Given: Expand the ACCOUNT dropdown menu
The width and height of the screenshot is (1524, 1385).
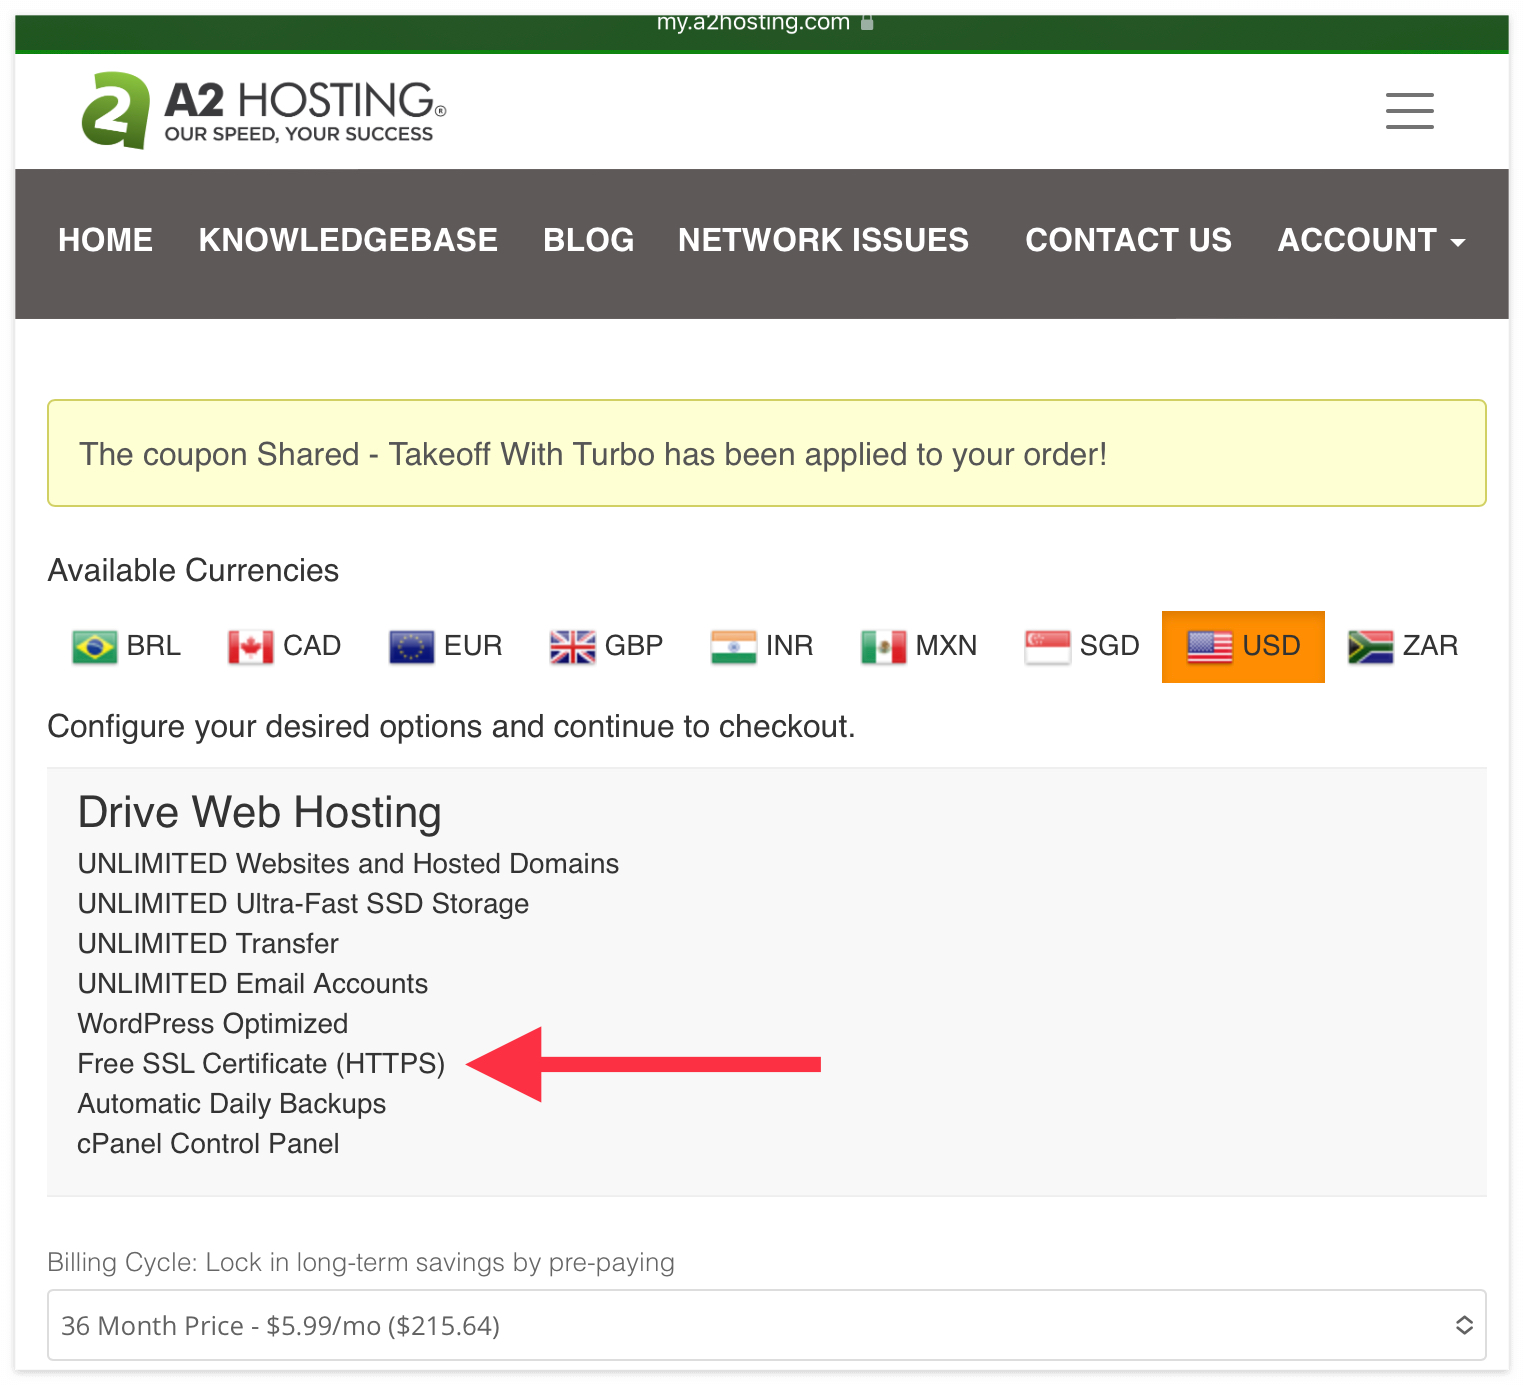Looking at the screenshot, I should tap(1371, 240).
